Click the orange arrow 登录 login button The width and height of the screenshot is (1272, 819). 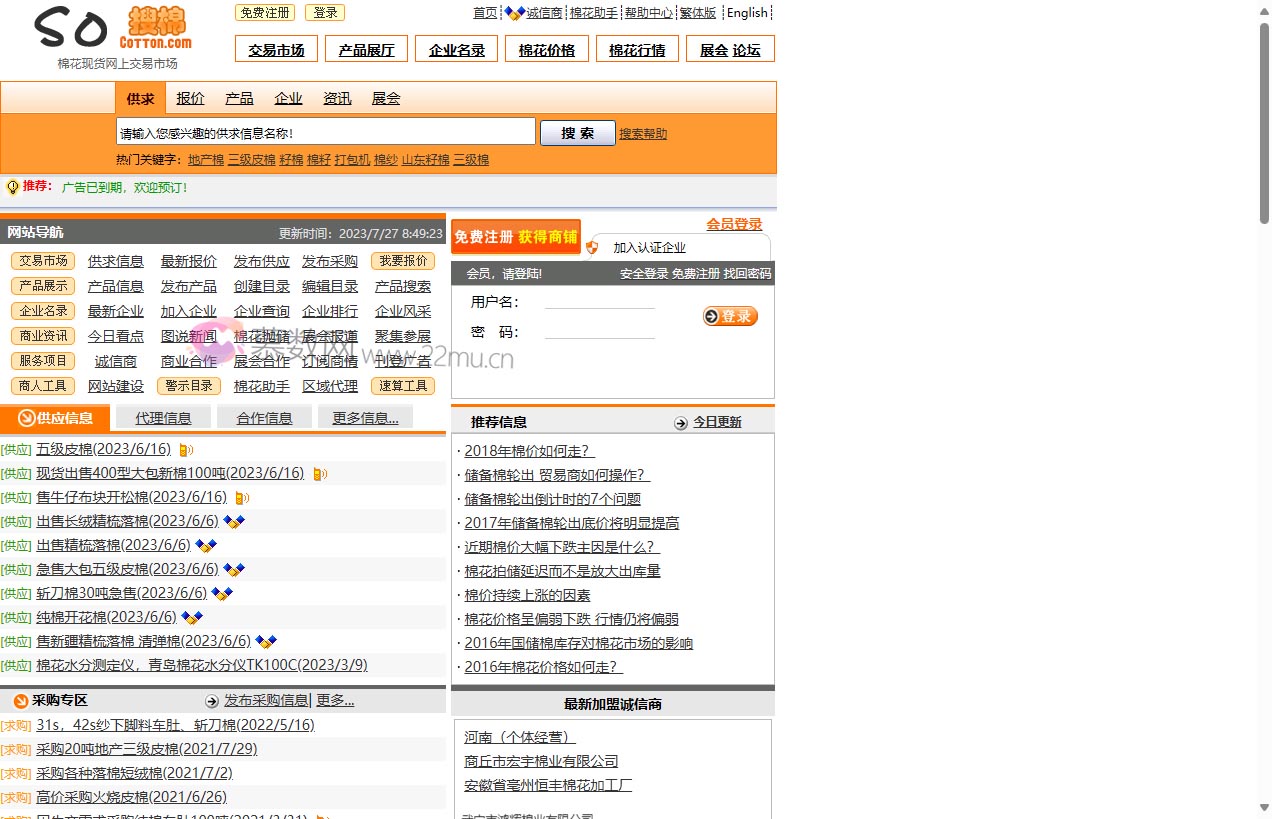[x=731, y=316]
